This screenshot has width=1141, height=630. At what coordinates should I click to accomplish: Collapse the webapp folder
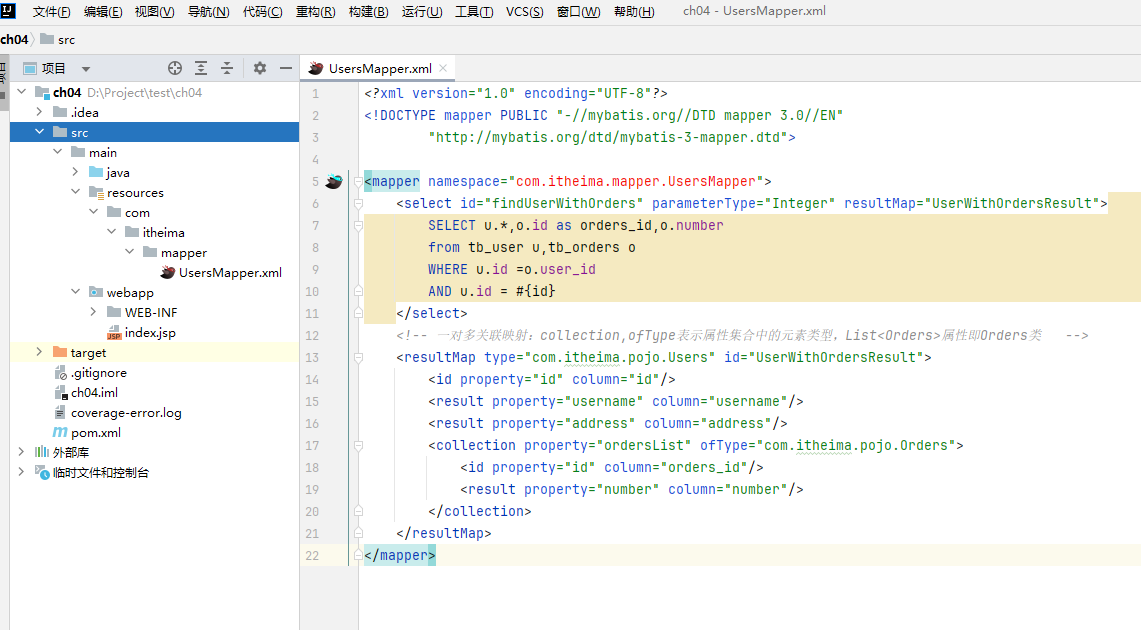point(75,292)
